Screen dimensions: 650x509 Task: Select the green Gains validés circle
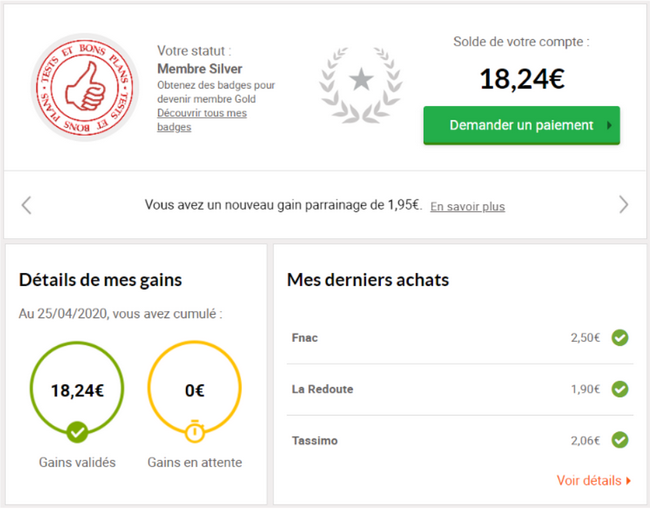[x=77, y=388]
